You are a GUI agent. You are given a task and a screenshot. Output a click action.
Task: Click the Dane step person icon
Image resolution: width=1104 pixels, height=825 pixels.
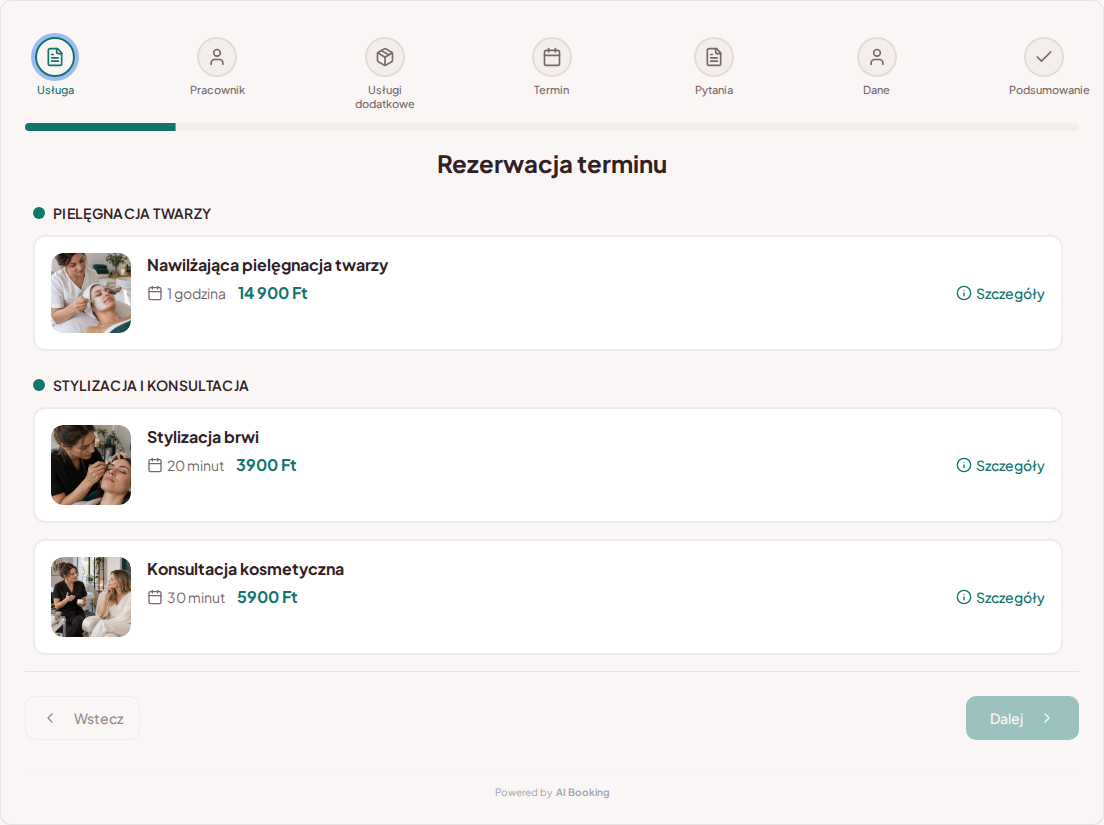pyautogui.click(x=877, y=57)
